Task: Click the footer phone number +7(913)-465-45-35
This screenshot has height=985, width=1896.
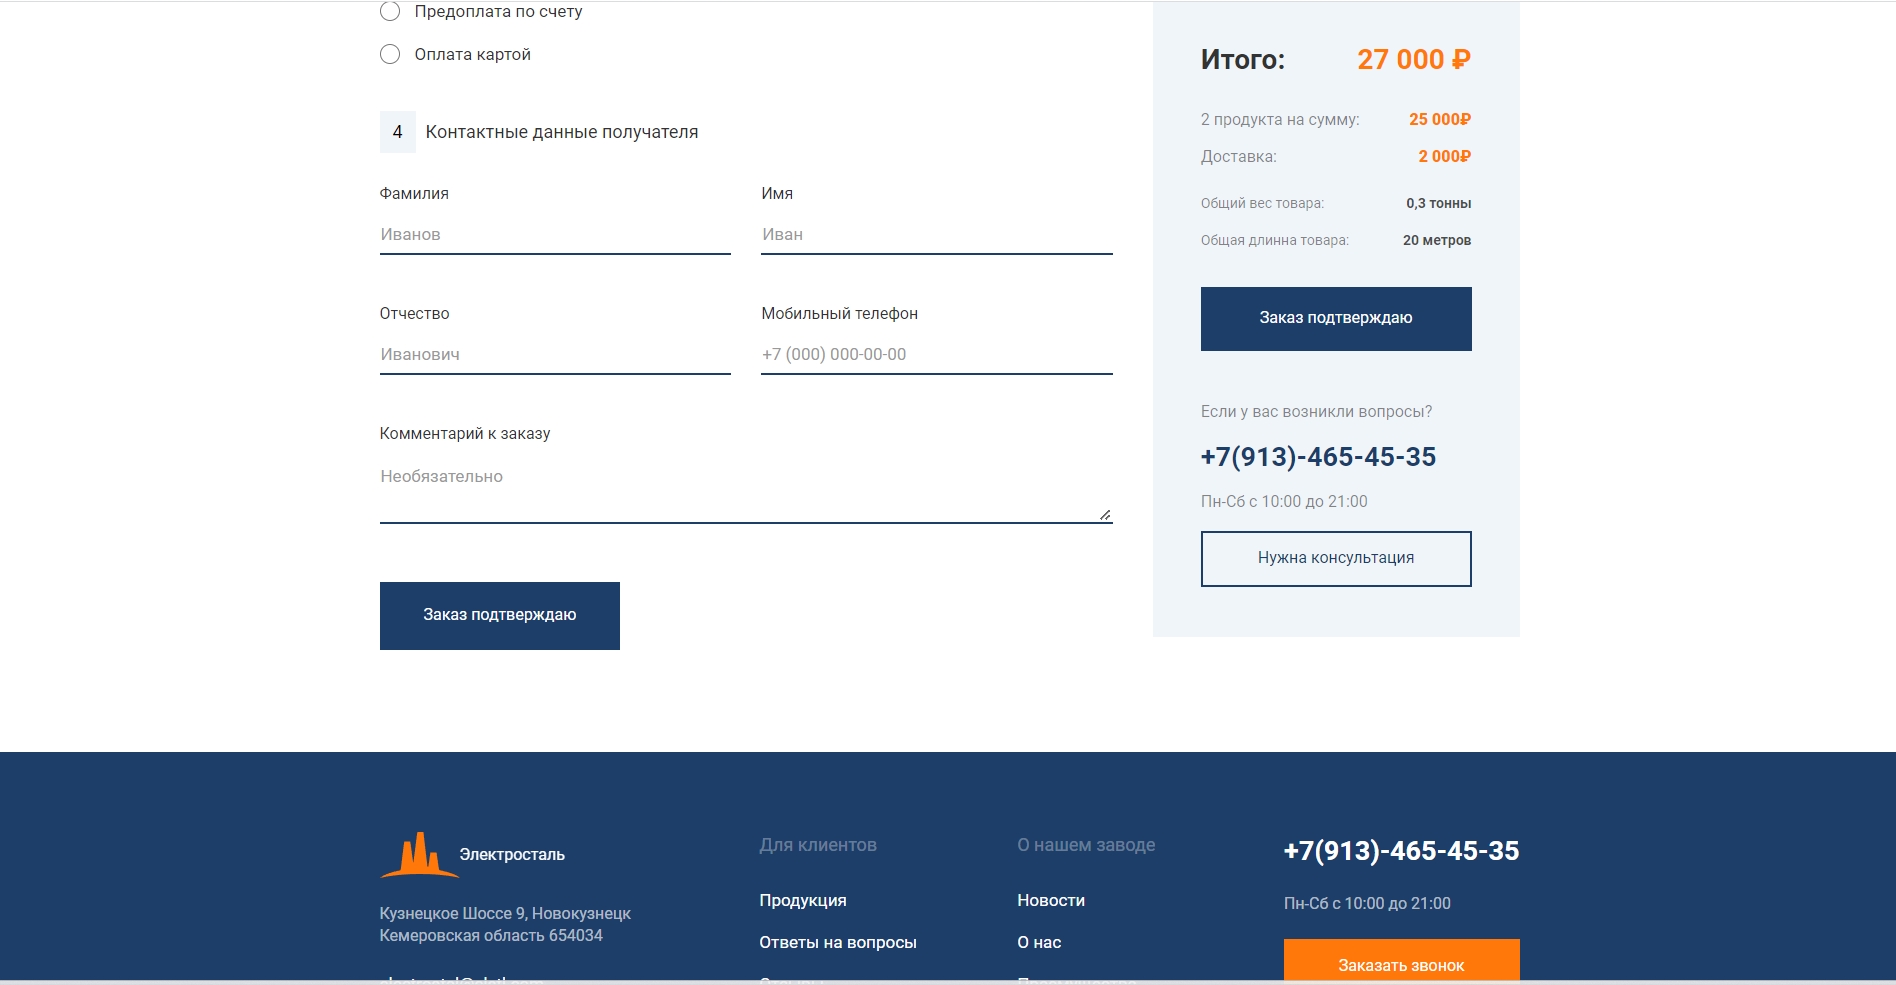Action: point(1401,851)
